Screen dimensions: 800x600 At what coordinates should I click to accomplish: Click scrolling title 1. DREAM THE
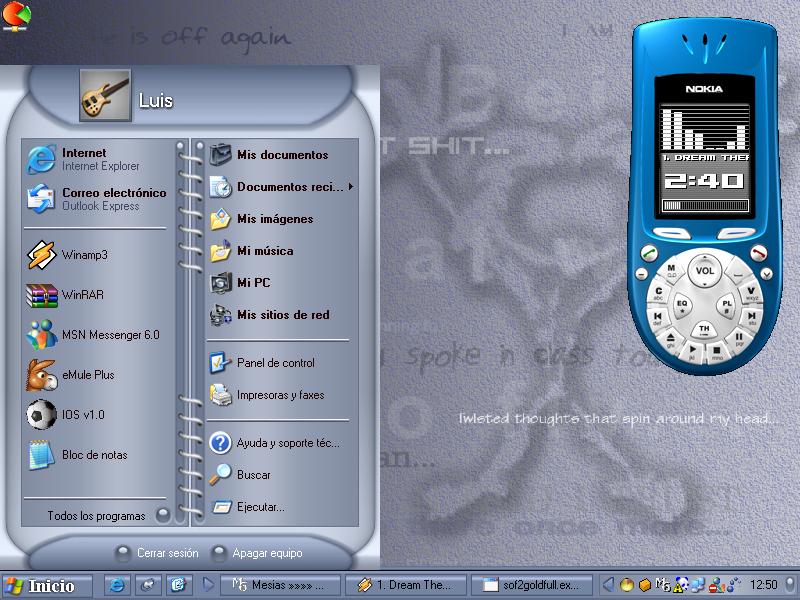(x=705, y=158)
